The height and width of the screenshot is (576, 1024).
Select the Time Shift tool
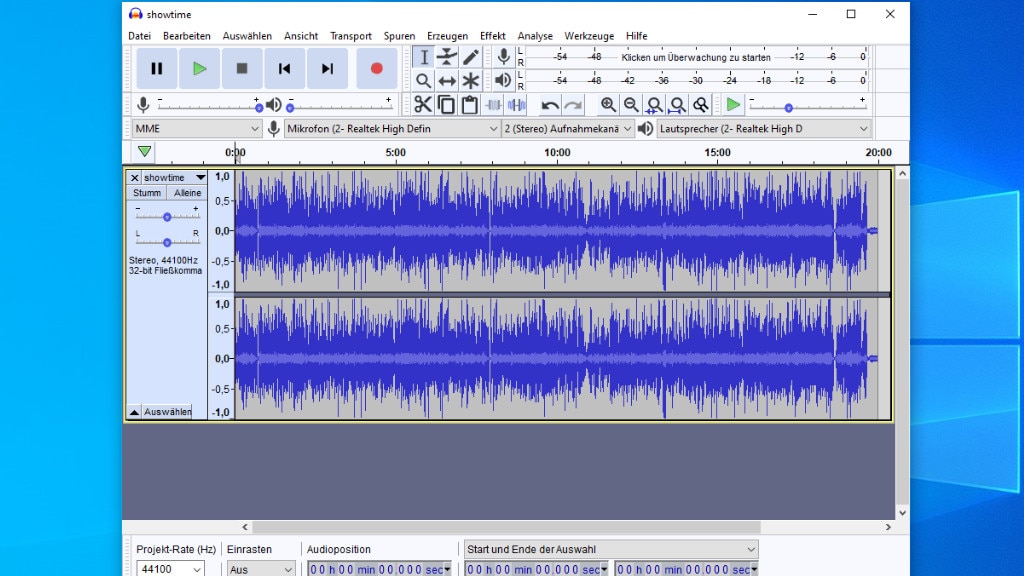pyautogui.click(x=447, y=81)
